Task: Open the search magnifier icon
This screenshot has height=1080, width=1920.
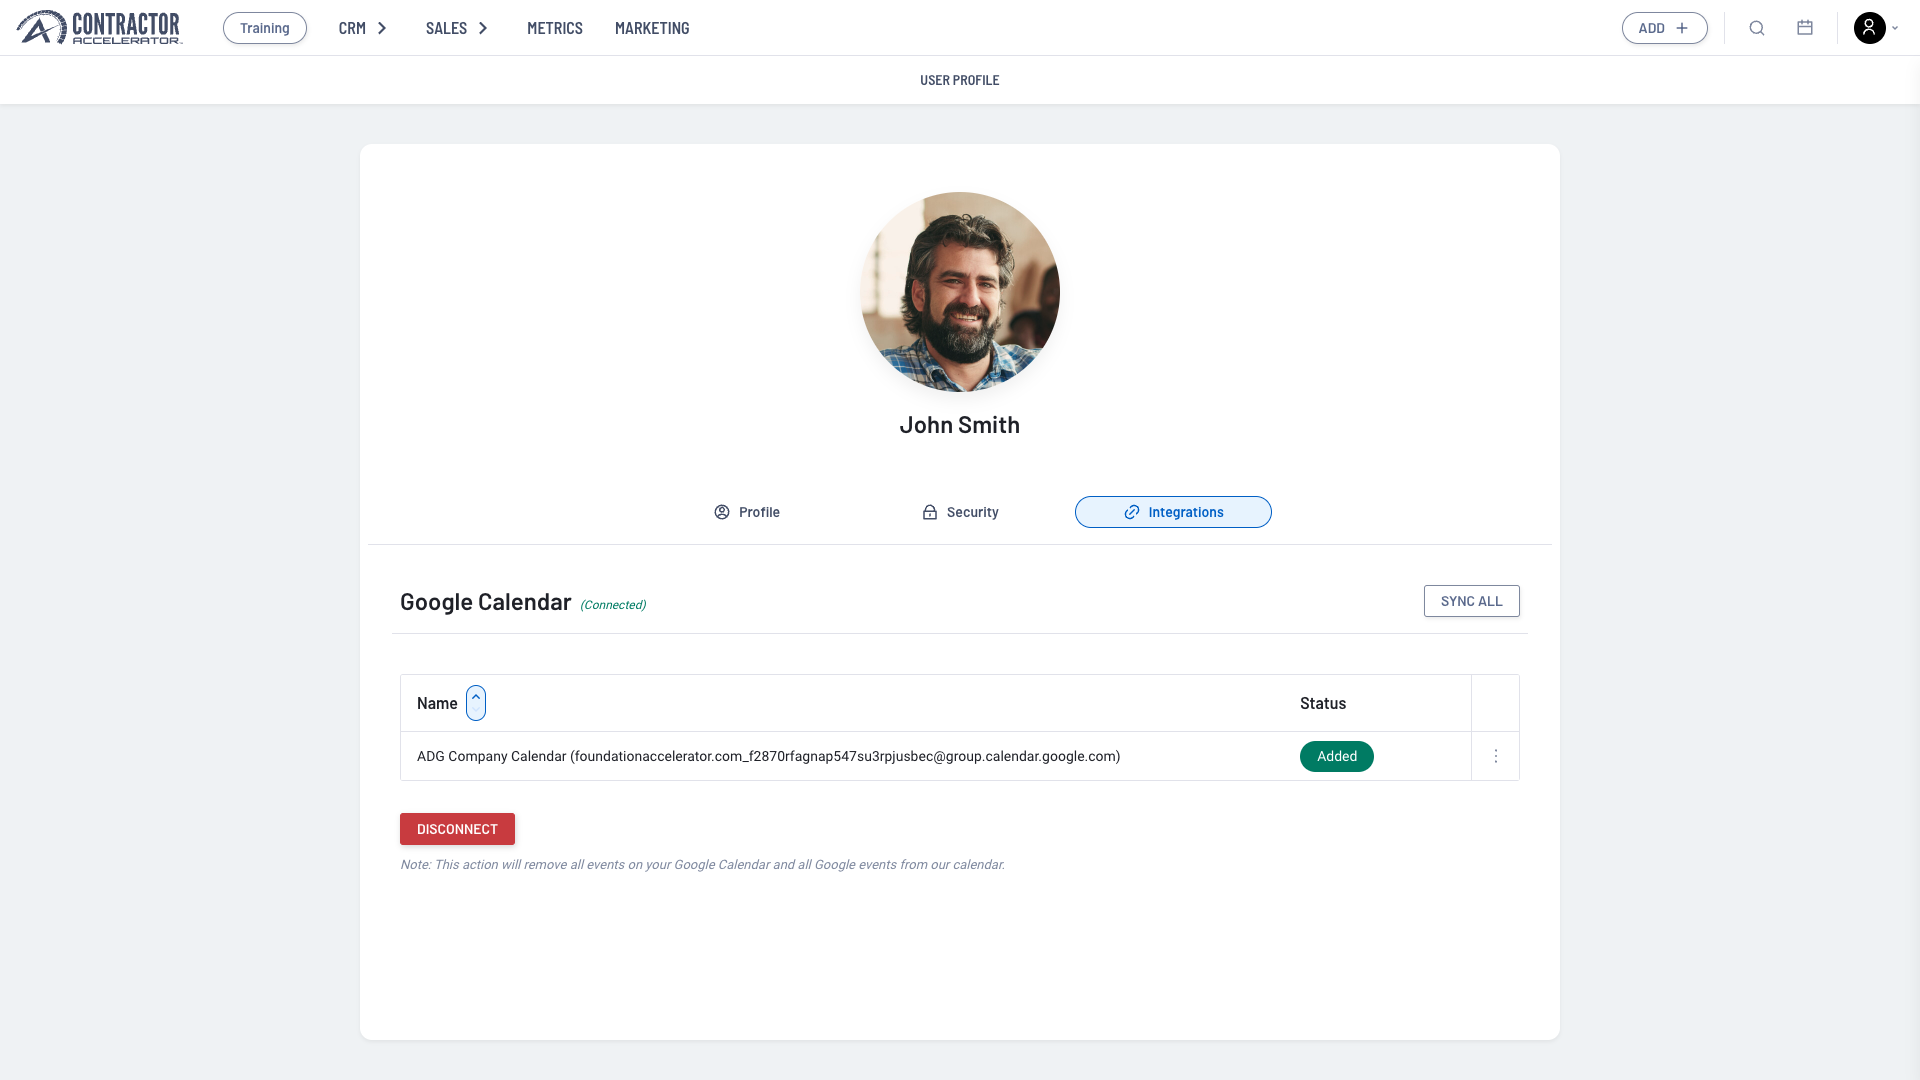Action: 1757,28
